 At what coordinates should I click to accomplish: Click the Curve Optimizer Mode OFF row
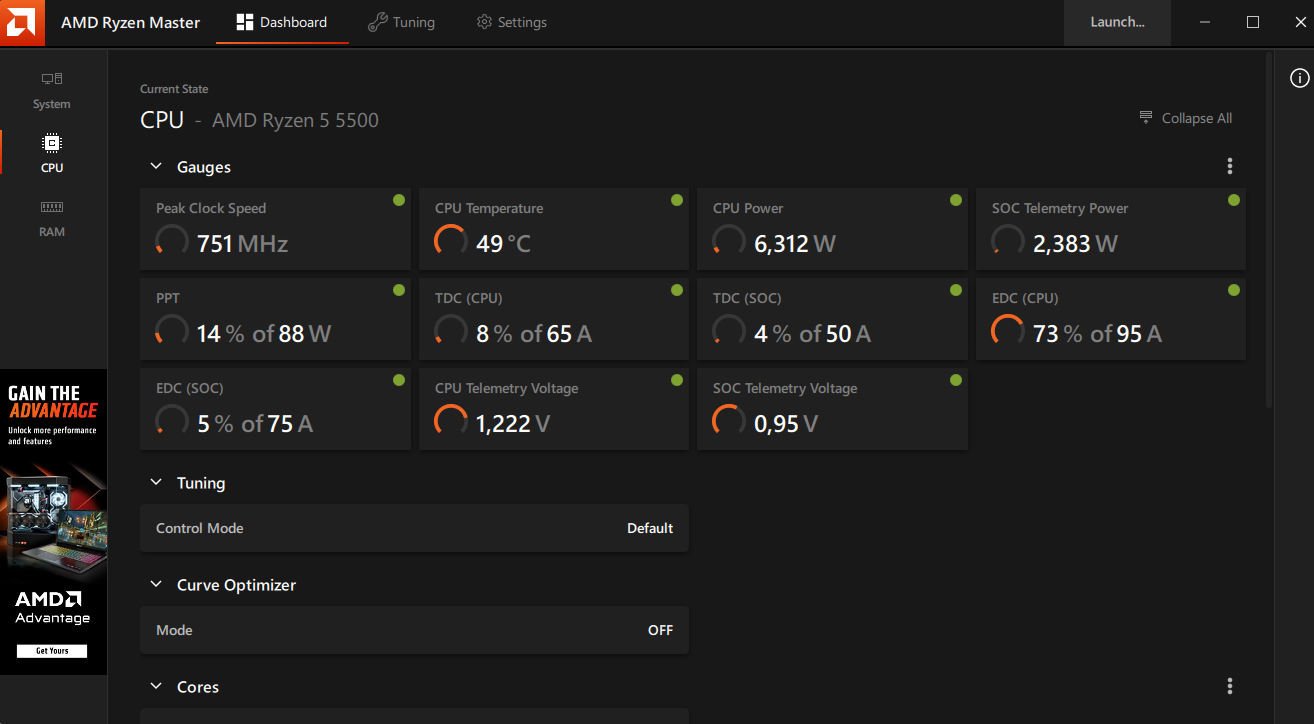coord(414,630)
